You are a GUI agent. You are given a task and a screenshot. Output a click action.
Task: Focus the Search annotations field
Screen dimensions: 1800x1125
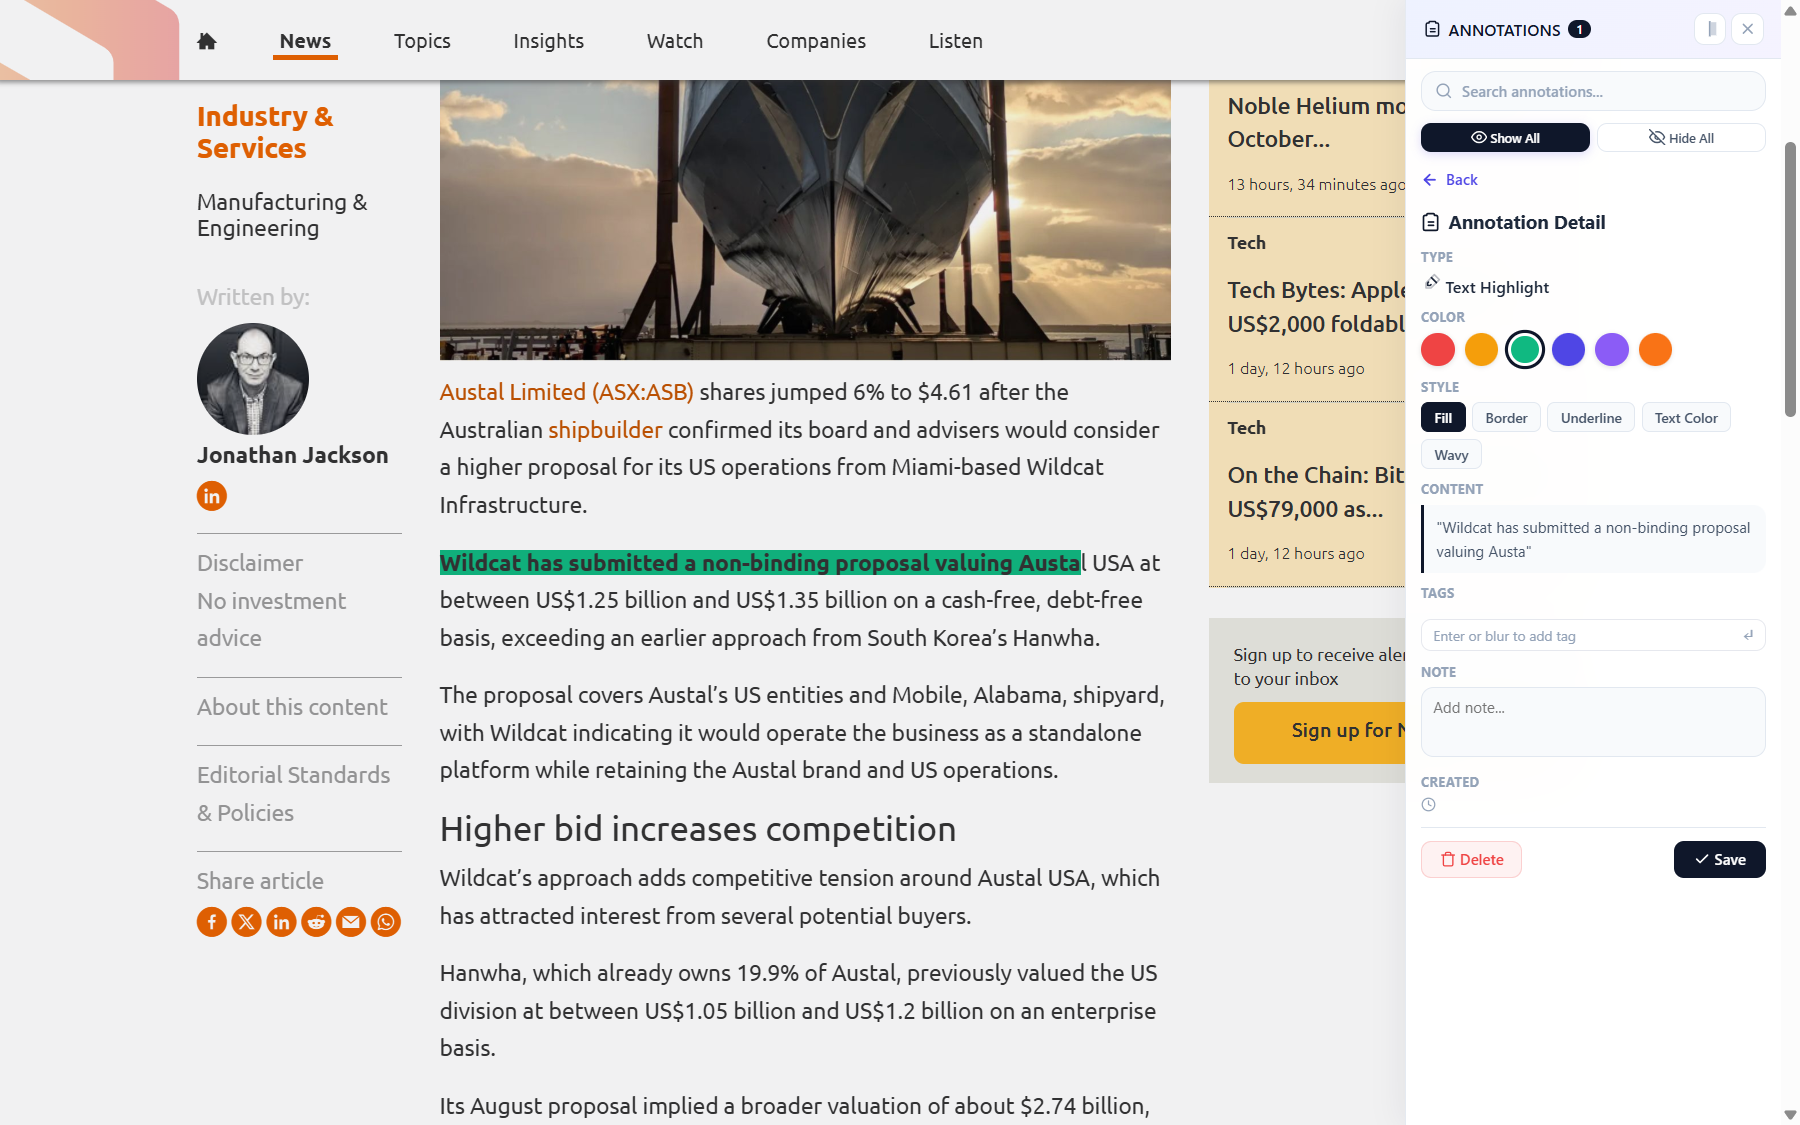(1593, 91)
